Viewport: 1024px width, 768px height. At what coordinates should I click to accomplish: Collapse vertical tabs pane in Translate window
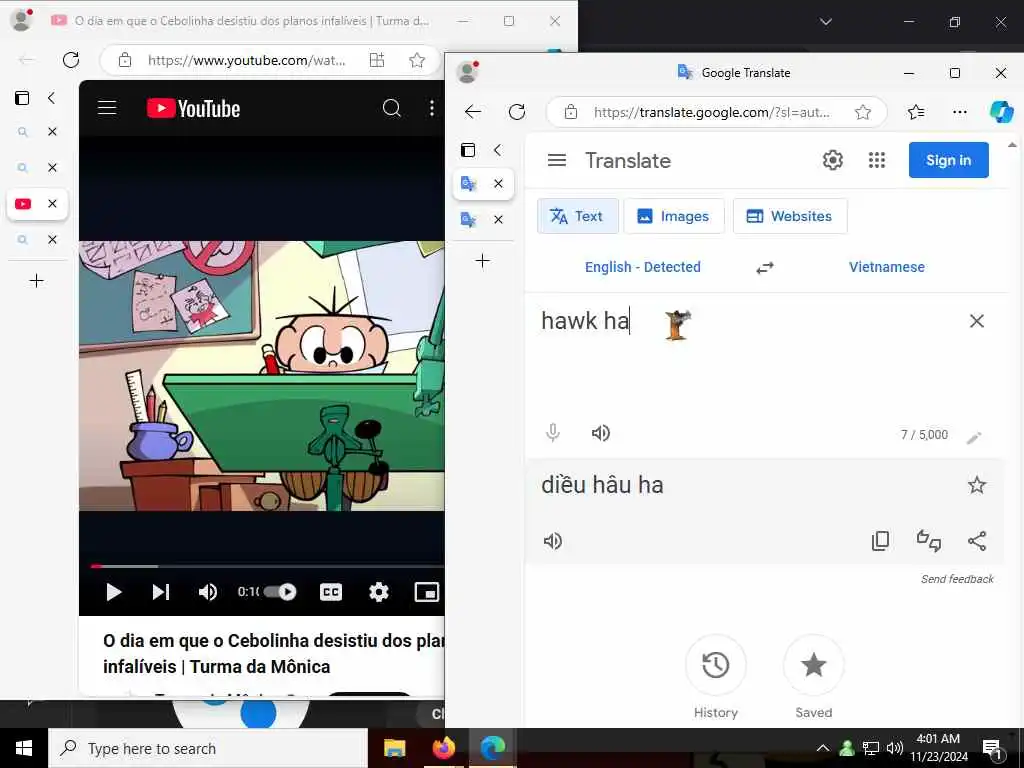[x=498, y=150]
